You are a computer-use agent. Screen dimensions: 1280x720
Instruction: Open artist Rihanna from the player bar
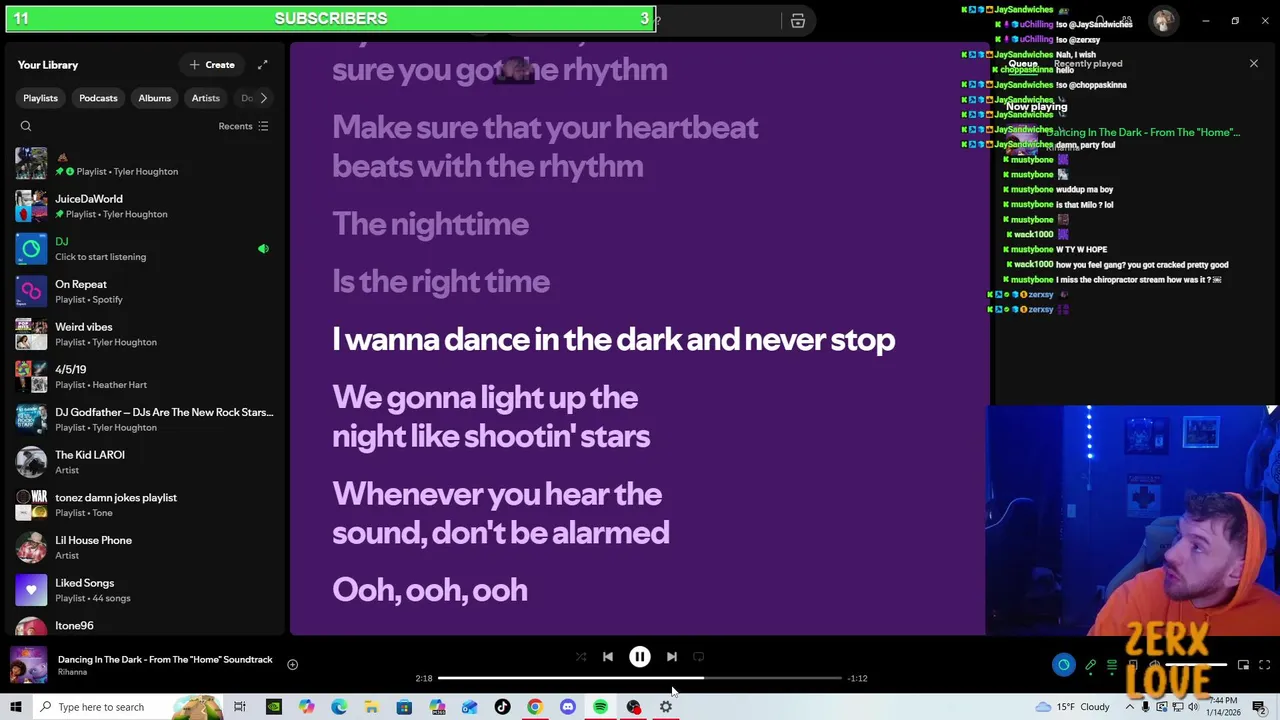click(x=72, y=672)
